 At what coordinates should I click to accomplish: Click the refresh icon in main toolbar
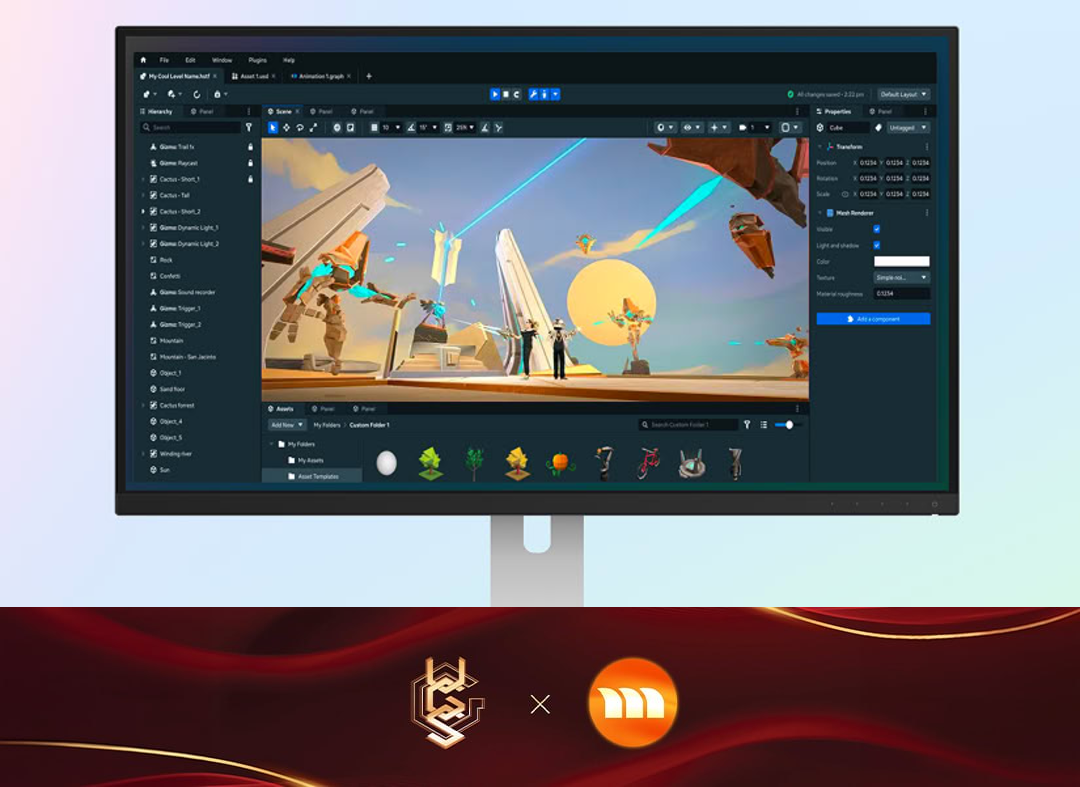pyautogui.click(x=196, y=94)
